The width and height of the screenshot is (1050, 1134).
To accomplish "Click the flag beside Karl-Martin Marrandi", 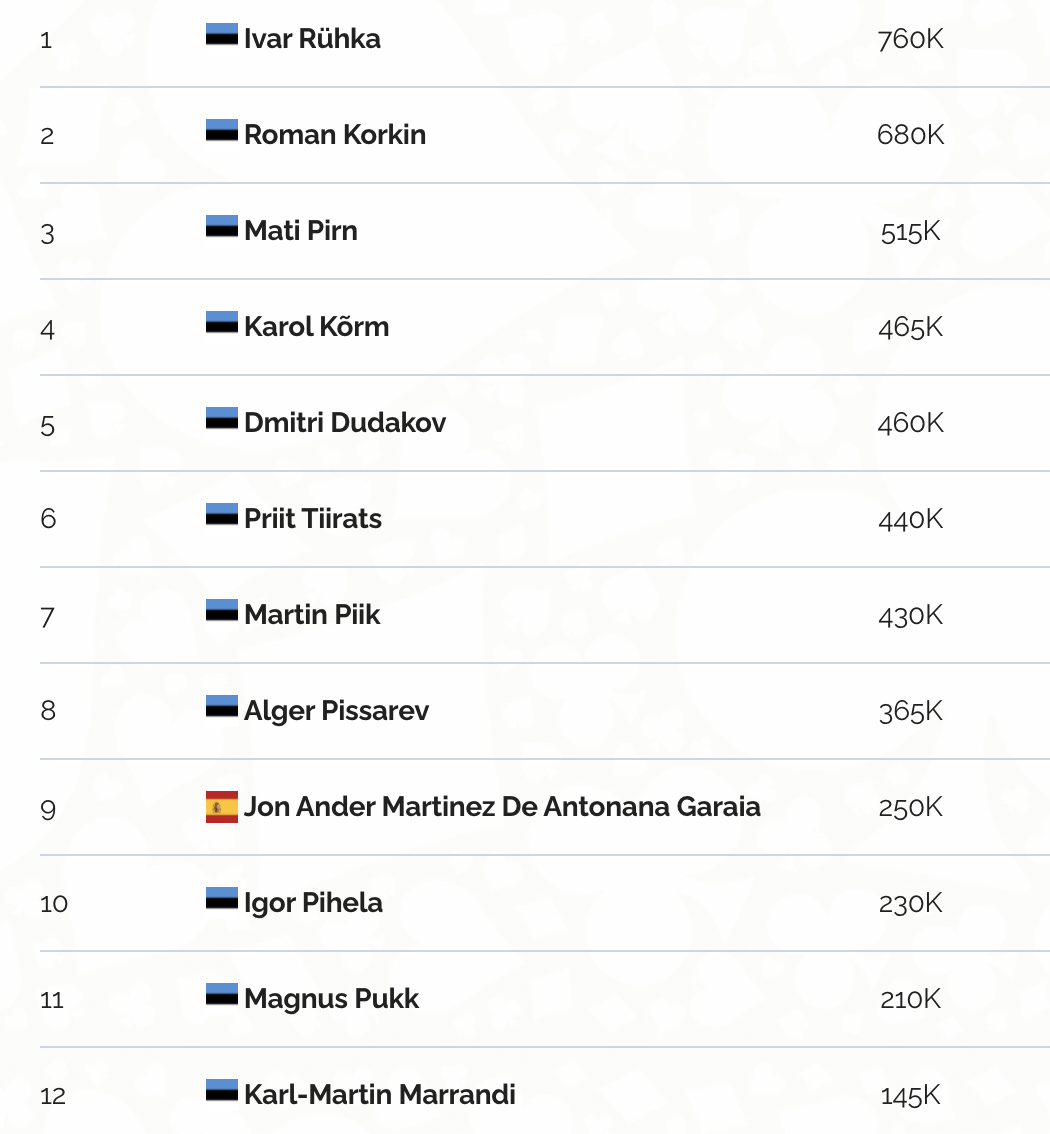I will point(221,1091).
